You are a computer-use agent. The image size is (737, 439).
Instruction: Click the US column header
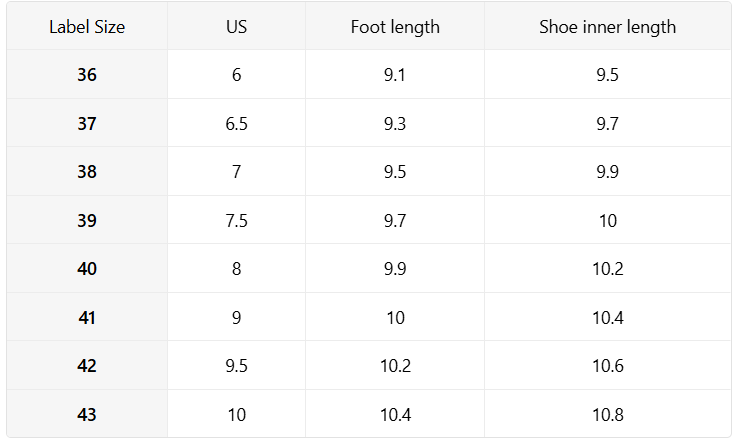236,27
